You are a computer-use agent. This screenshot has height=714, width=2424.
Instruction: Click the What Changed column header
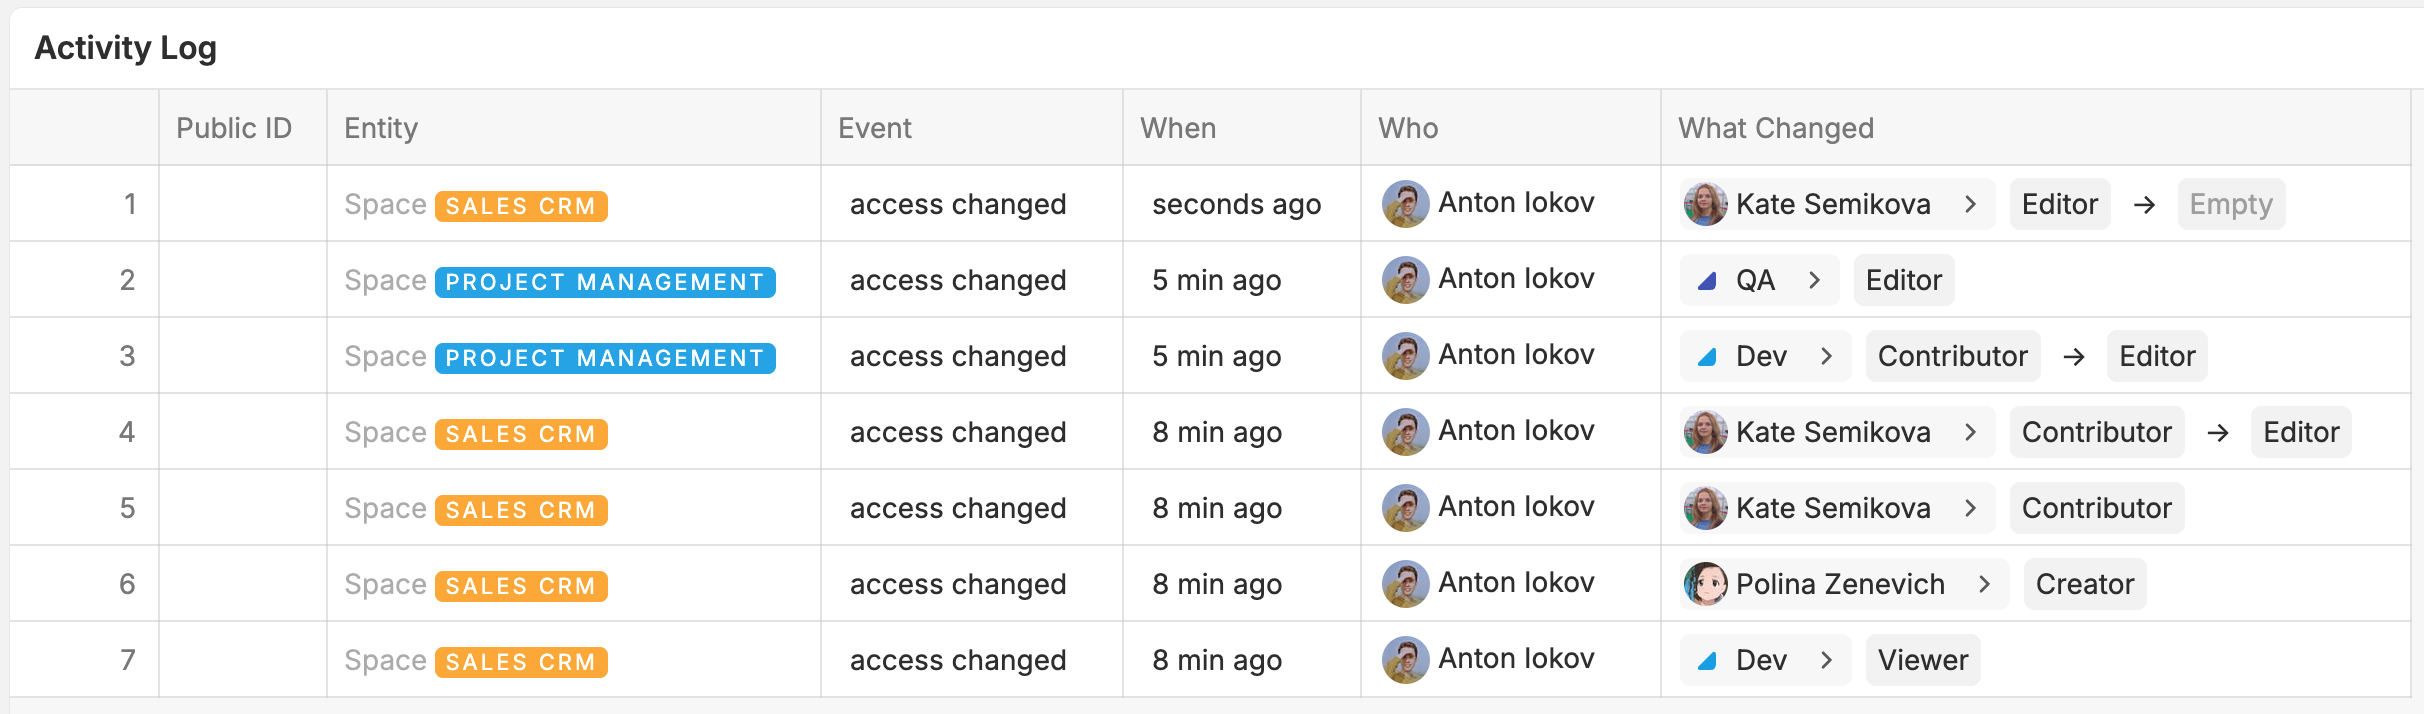pyautogui.click(x=1776, y=128)
